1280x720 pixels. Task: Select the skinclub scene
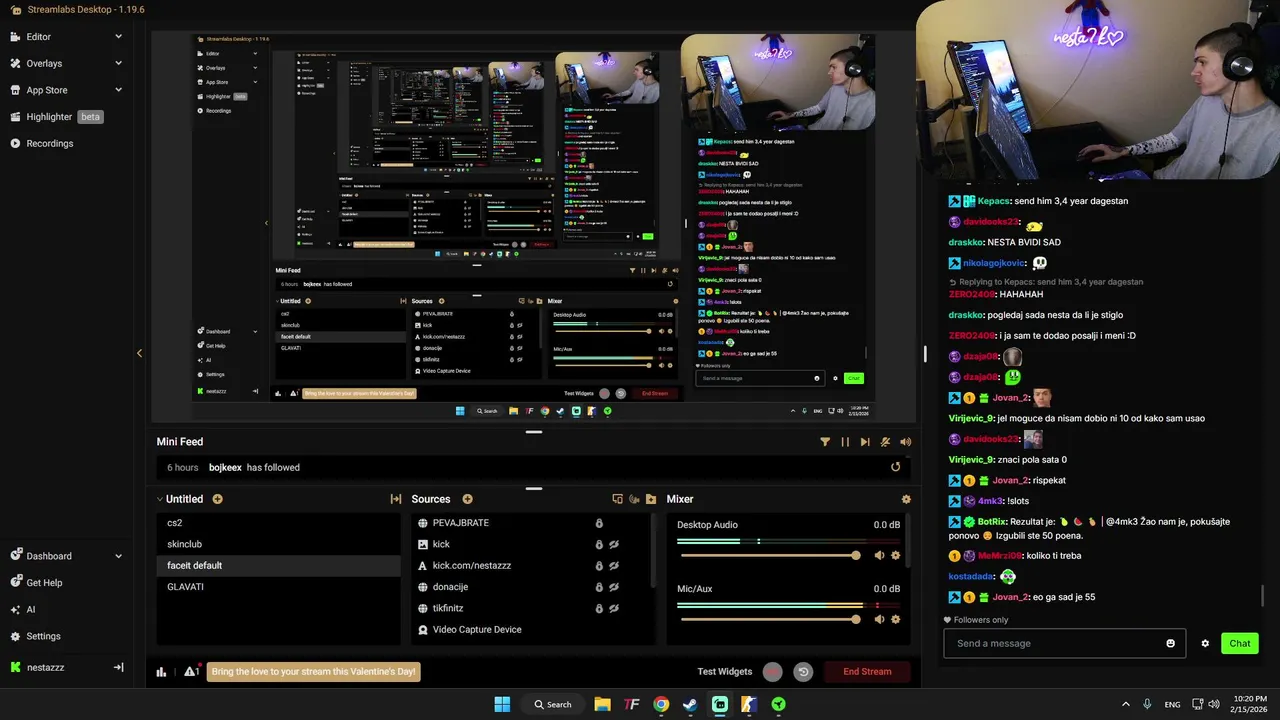tap(279, 544)
